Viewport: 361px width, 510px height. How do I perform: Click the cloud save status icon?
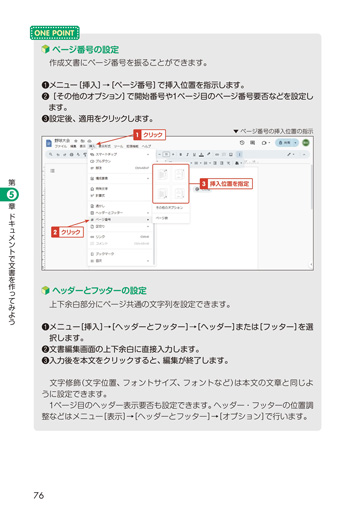point(89,141)
